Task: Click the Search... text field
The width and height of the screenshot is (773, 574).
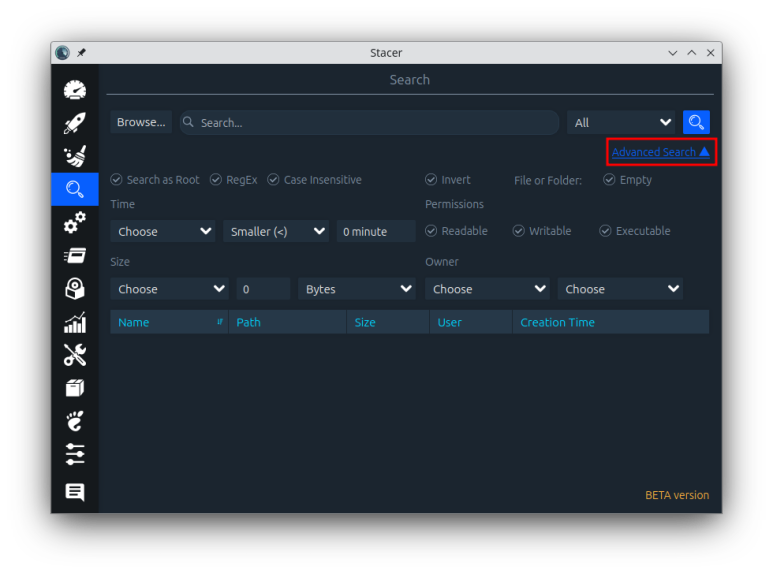Action: click(x=369, y=122)
